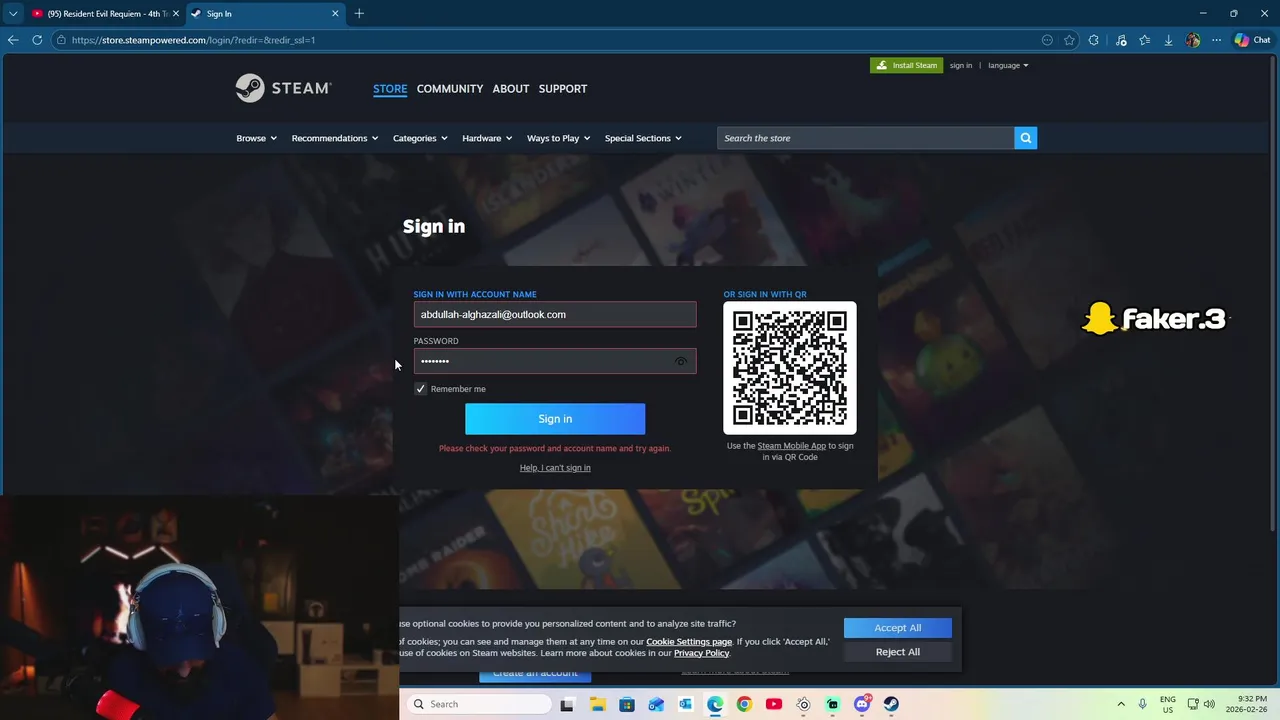
Task: Open the tab list chevron
Action: point(13,14)
